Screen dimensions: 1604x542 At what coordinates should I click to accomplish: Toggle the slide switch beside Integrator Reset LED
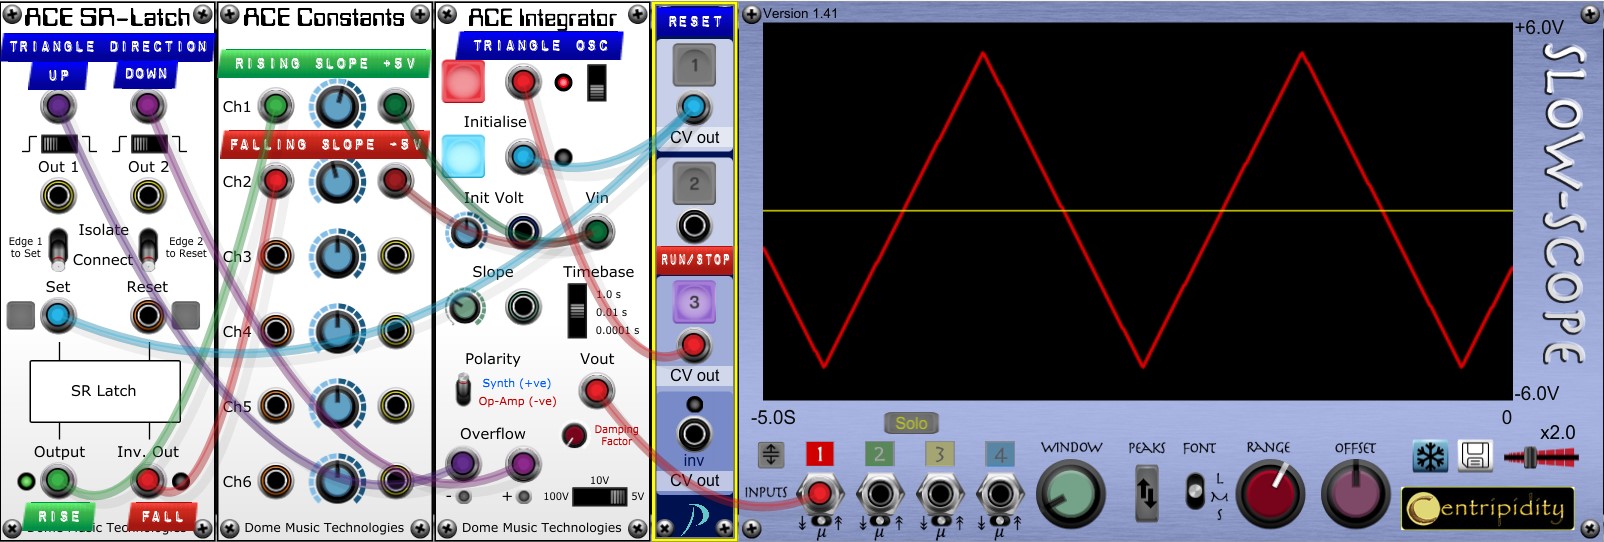point(597,83)
